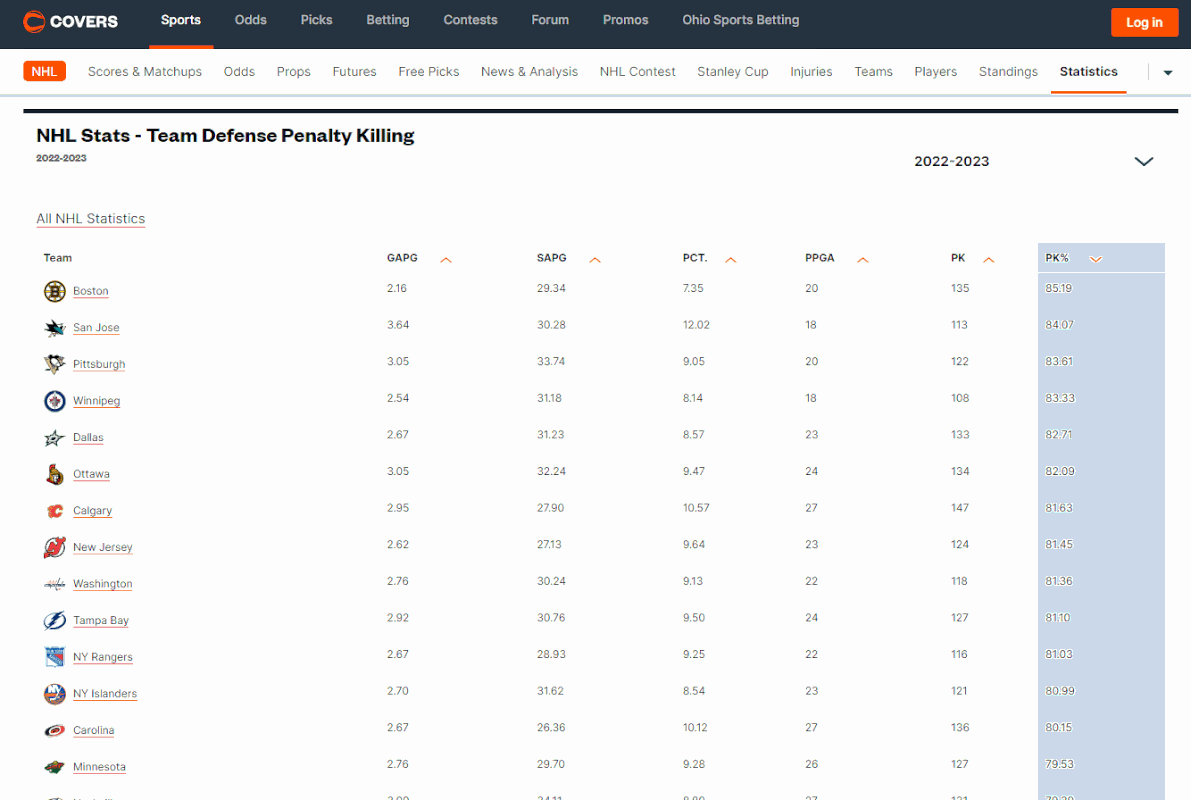Screen dimensions: 1191x800
Task: Open the Odds top menu
Action: [251, 21]
